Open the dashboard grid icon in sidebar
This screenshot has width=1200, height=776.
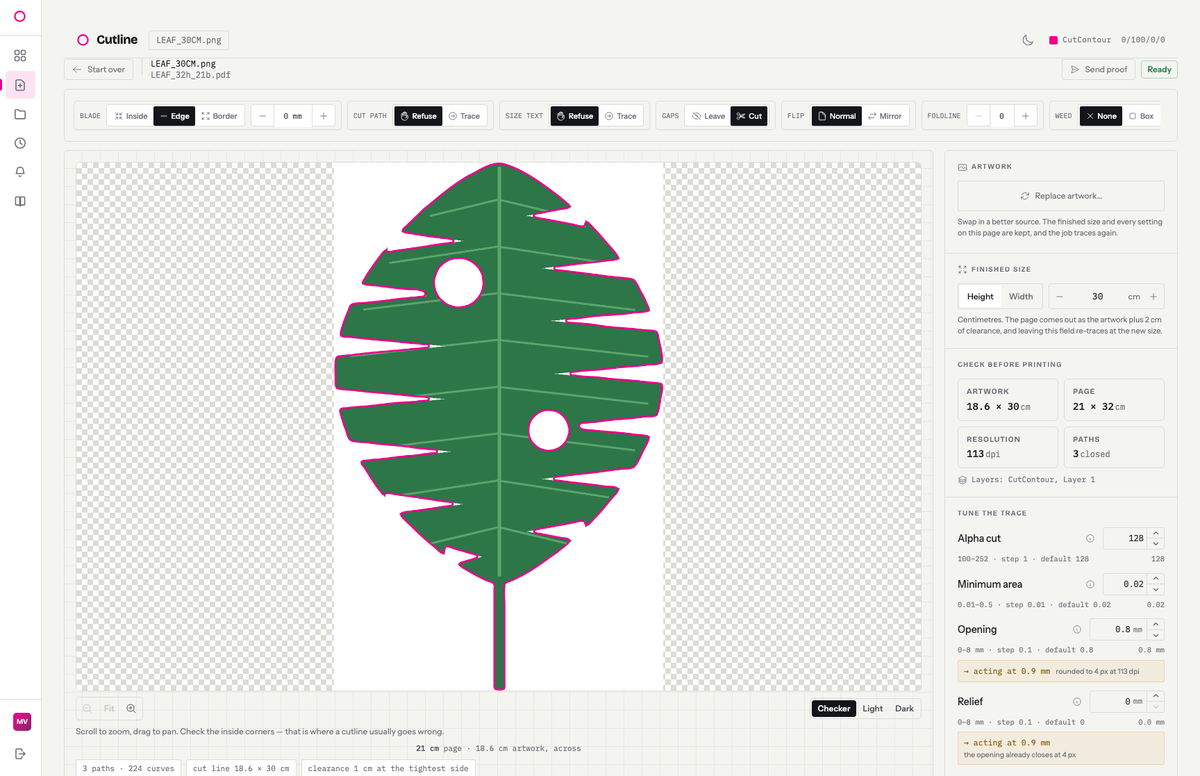[x=20, y=56]
